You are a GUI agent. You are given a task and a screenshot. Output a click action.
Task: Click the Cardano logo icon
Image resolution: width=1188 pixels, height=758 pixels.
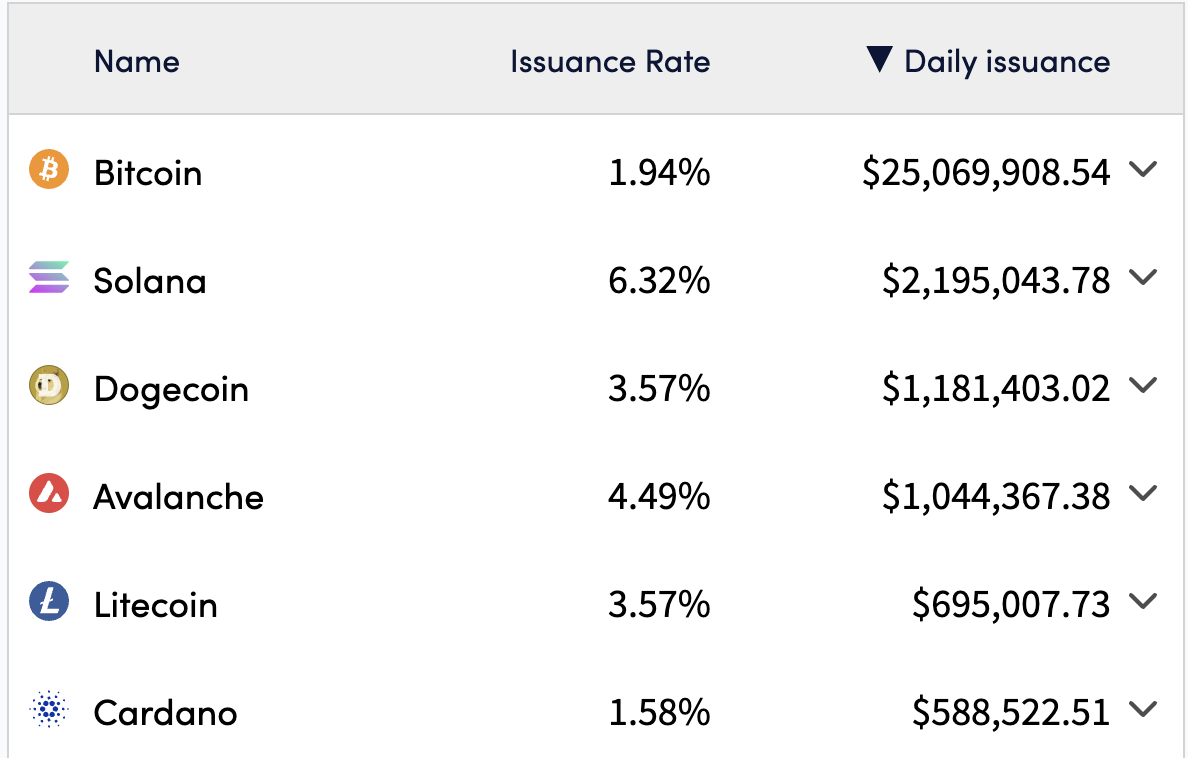49,710
